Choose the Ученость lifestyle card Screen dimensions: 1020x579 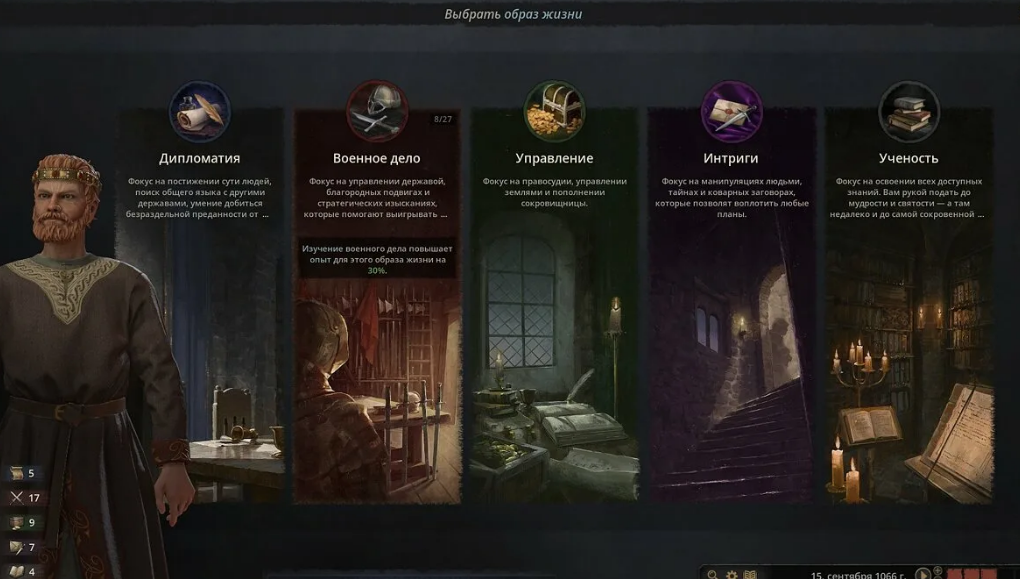tap(909, 306)
